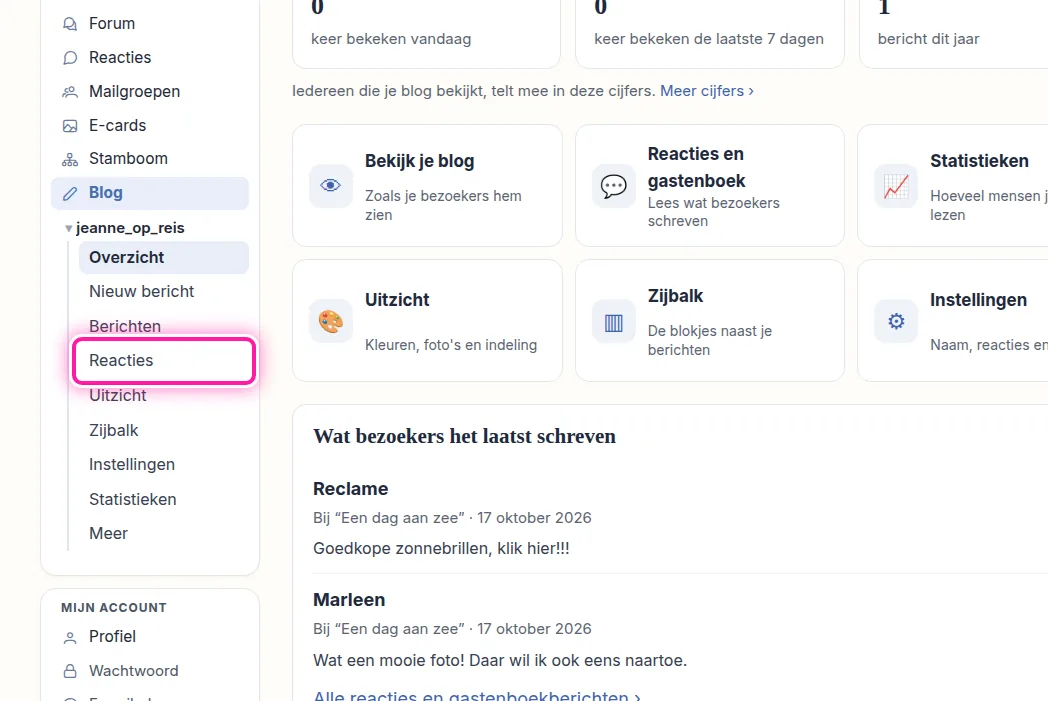The image size is (1048, 701).
Task: Click keer bekeken de laatste 7 dagen
Action: (709, 39)
